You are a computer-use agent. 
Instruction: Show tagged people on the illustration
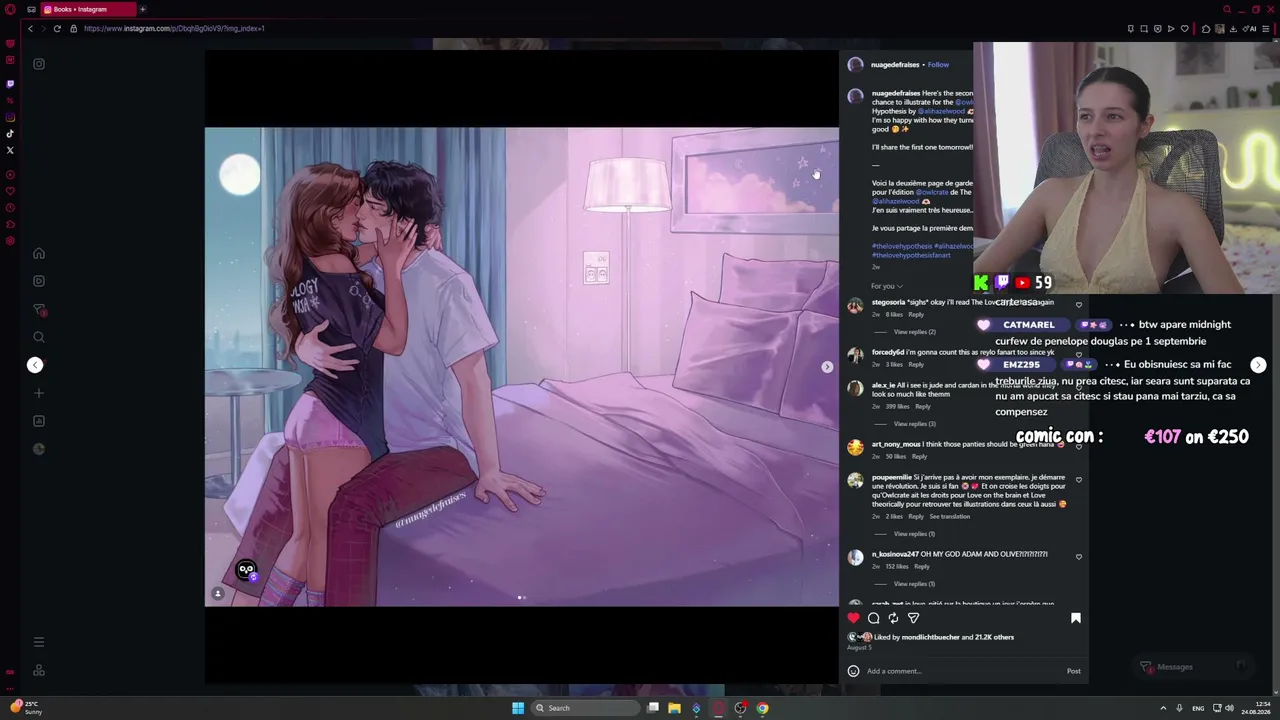point(218,594)
